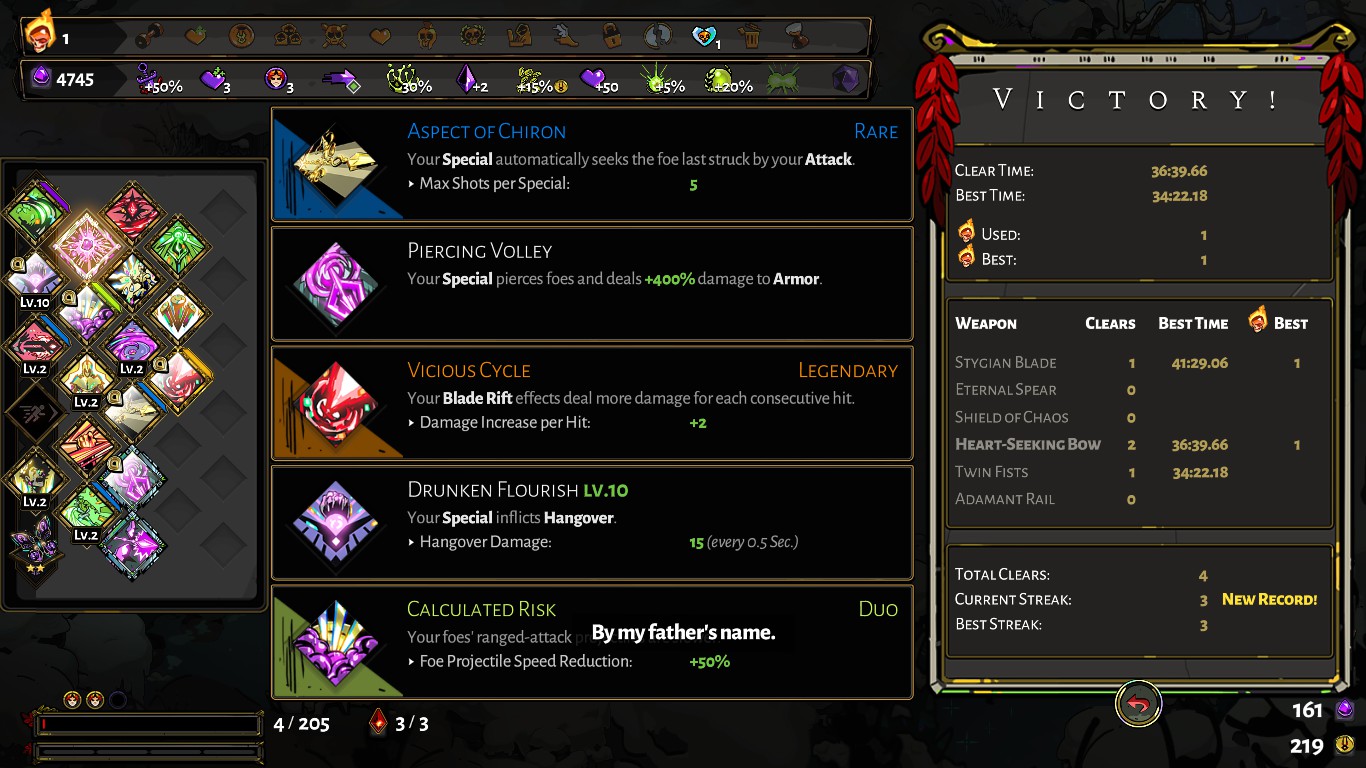The image size is (1366, 768).
Task: Select the Aspect of Chiron bow icon
Action: (x=334, y=164)
